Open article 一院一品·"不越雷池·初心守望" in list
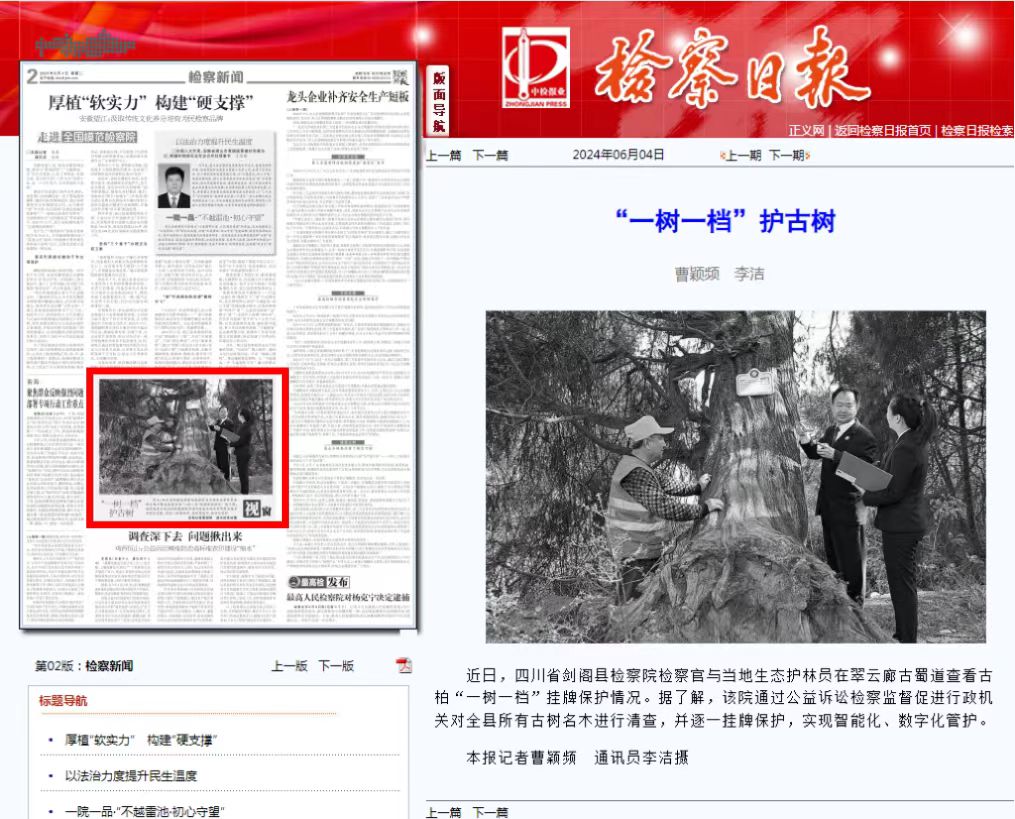The width and height of the screenshot is (1015, 819). pos(142,811)
